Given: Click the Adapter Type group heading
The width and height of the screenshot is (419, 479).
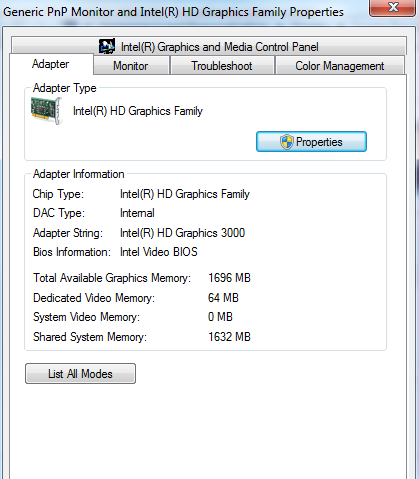Looking at the screenshot, I should [x=65, y=88].
